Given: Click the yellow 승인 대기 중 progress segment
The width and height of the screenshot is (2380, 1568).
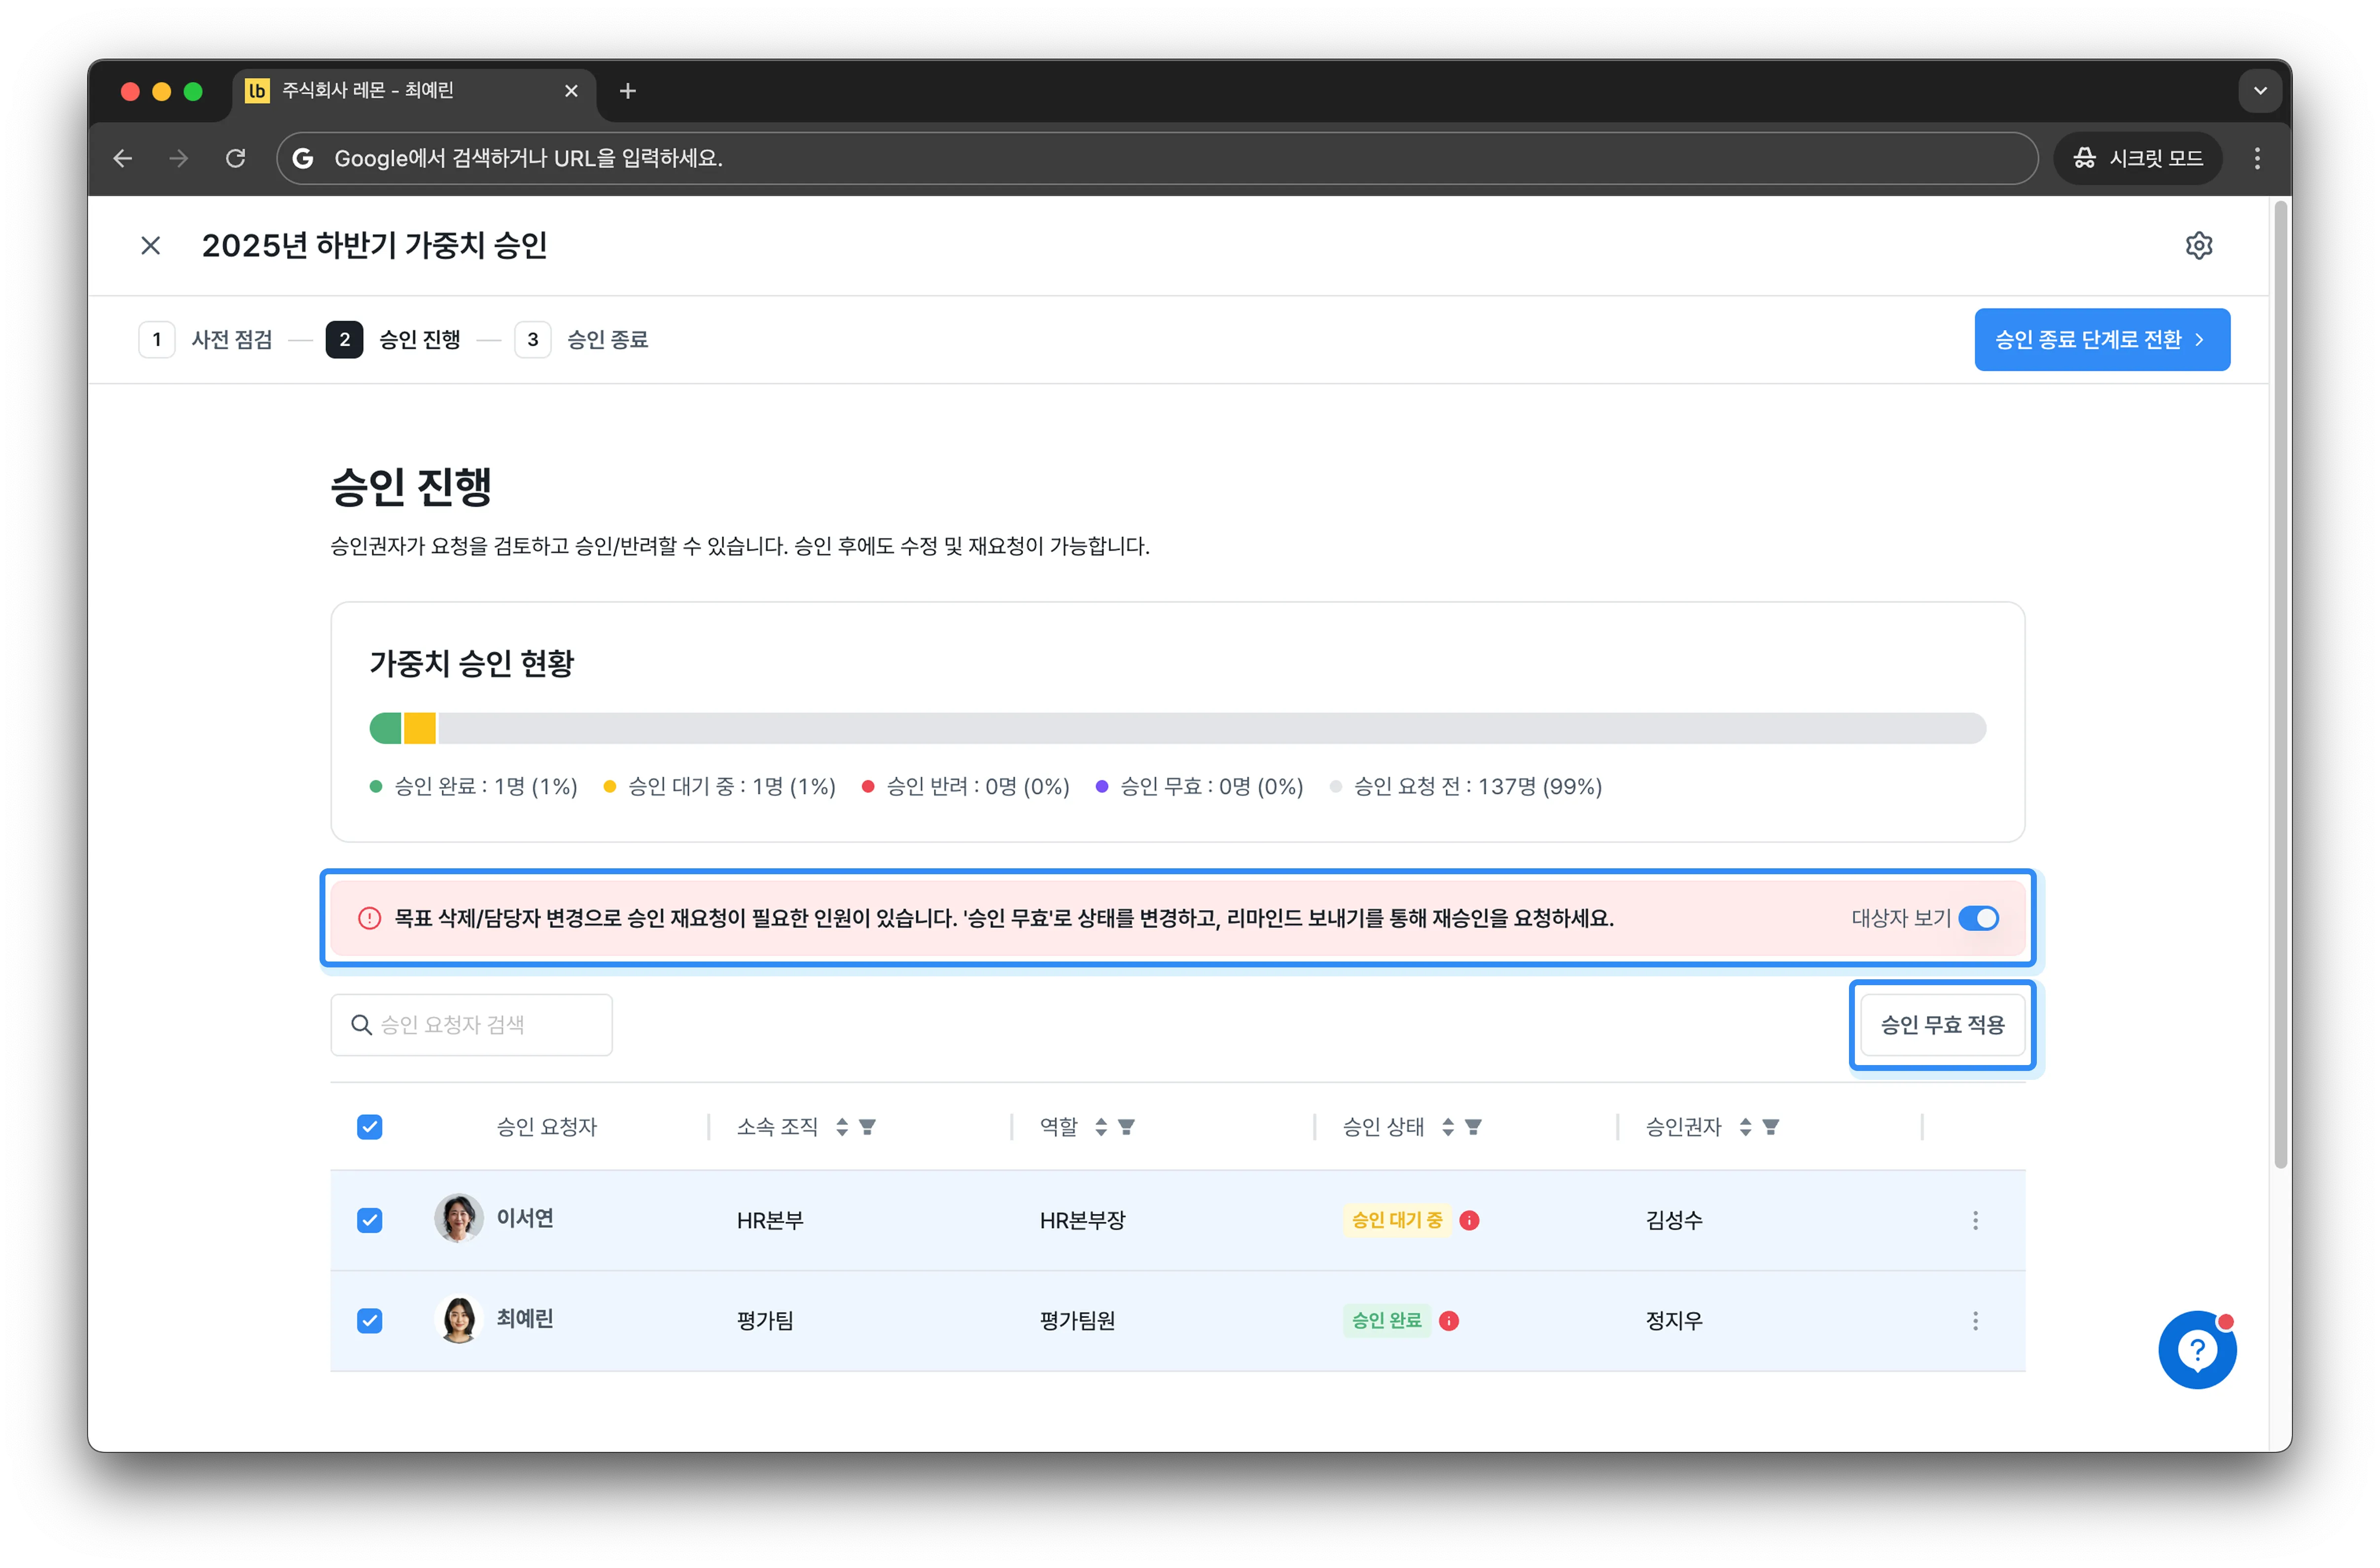Looking at the screenshot, I should (x=420, y=728).
